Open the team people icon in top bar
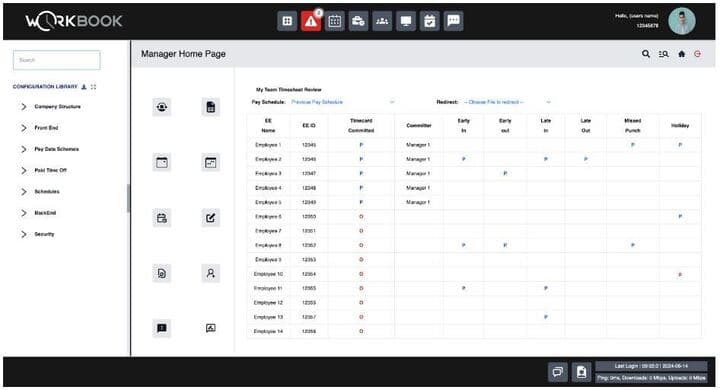This screenshot has width=720, height=390. pyautogui.click(x=382, y=21)
